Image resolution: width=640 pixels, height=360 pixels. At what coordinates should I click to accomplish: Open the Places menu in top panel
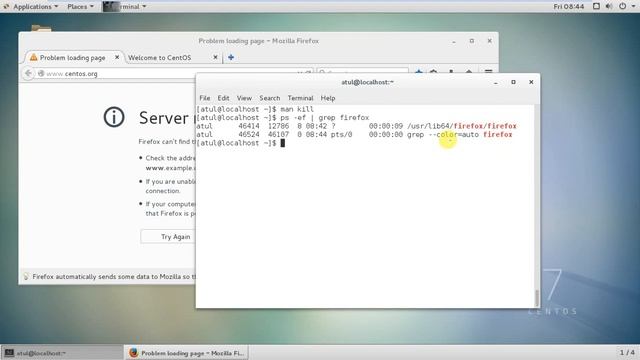click(x=80, y=7)
